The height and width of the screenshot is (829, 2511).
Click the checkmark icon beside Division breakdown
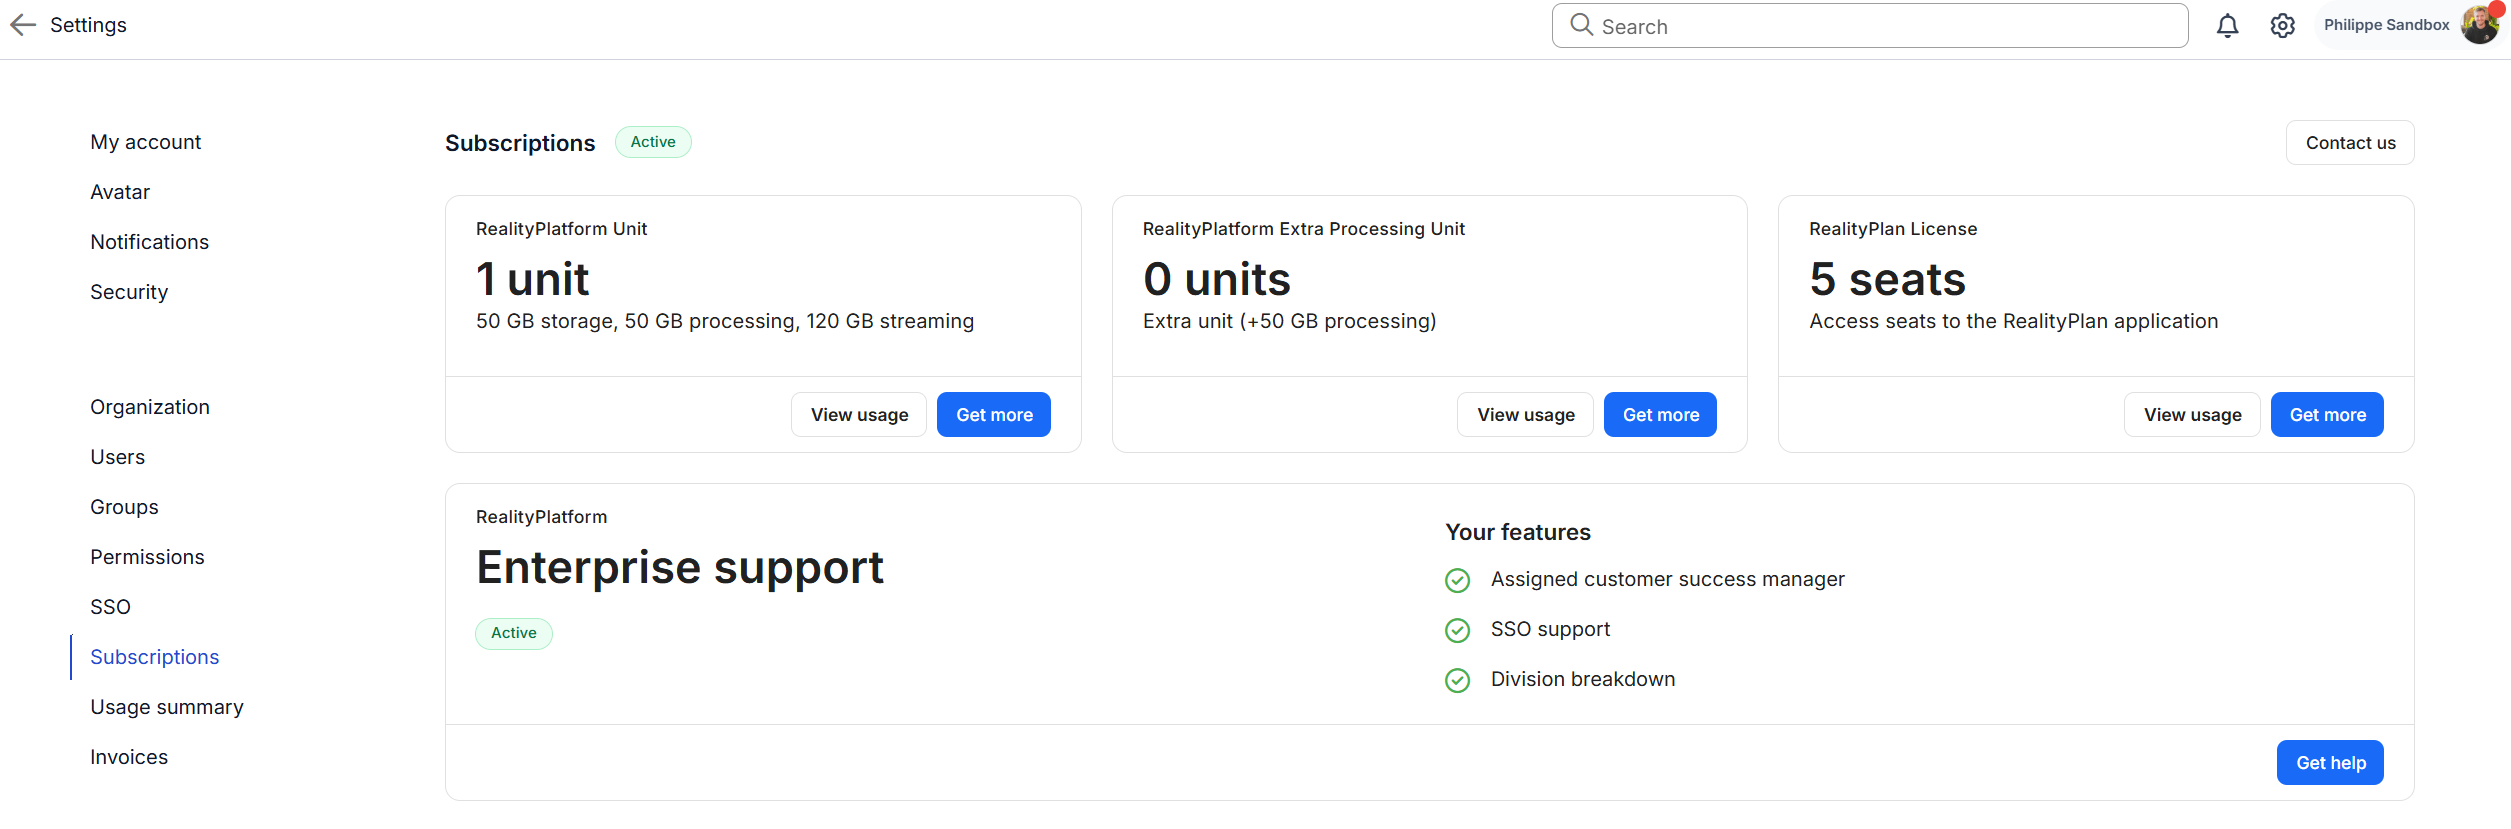tap(1457, 680)
